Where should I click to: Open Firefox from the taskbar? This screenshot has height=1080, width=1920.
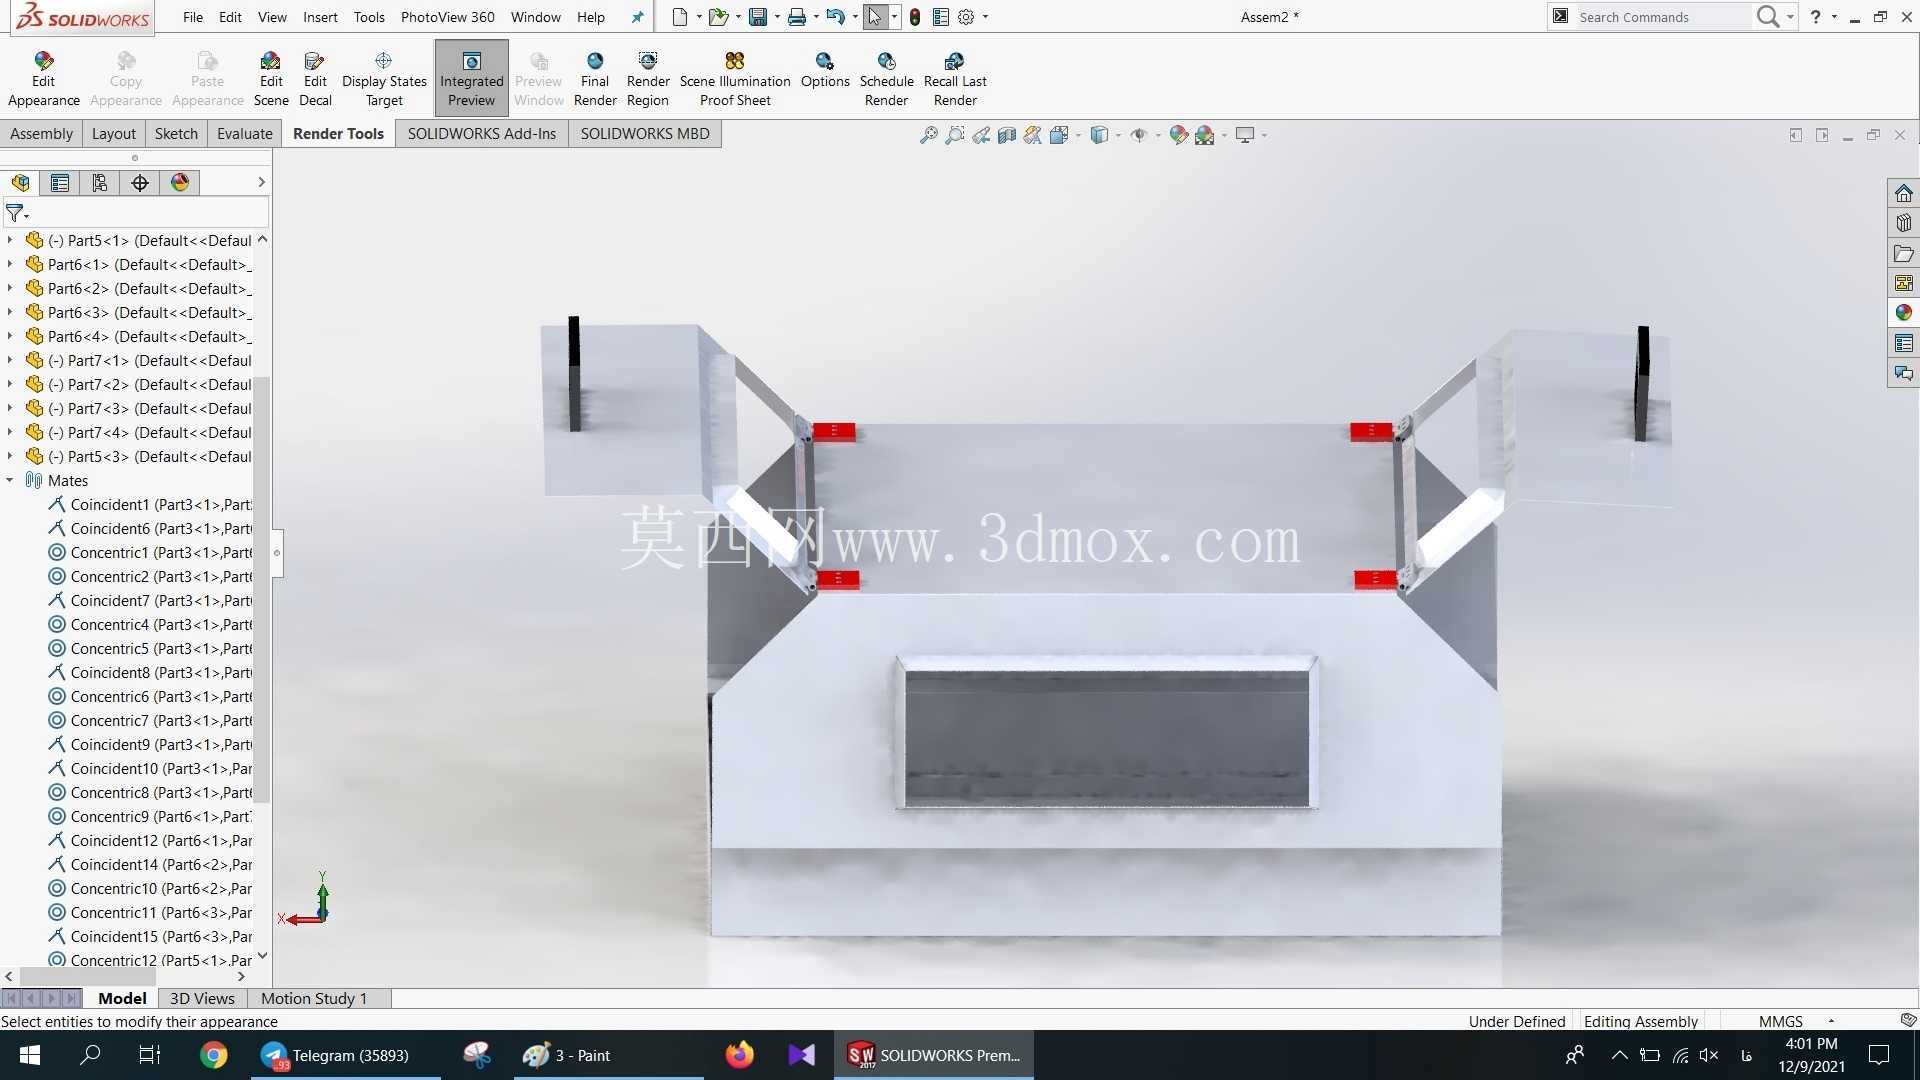coord(740,1055)
